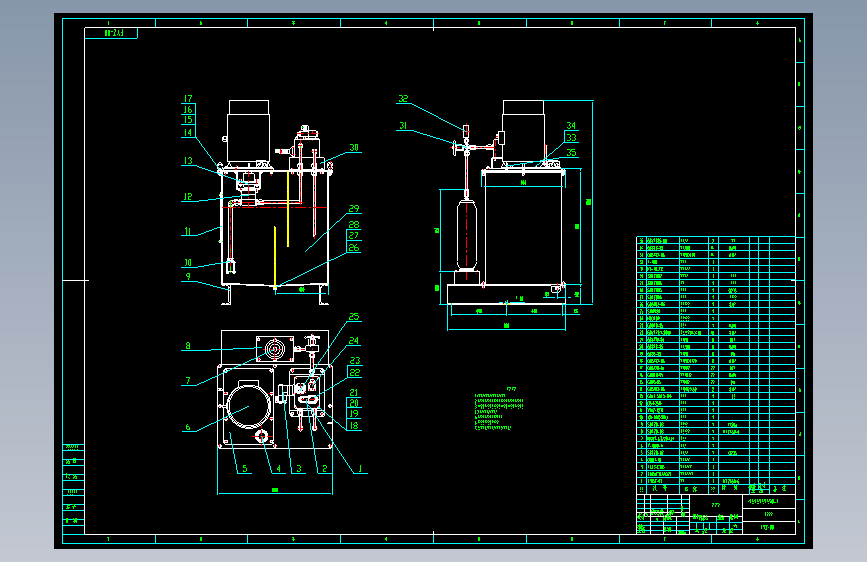This screenshot has width=867, height=562.
Task: Click callout number 26
Action: tap(354, 248)
